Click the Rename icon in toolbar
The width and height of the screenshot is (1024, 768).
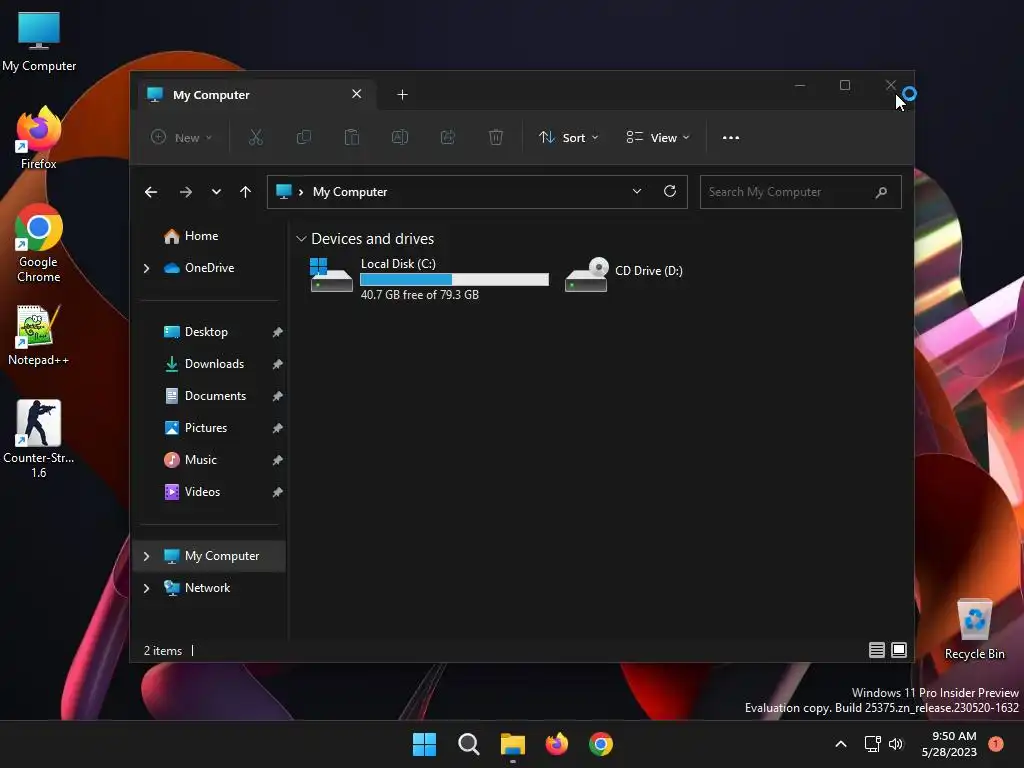[x=400, y=137]
